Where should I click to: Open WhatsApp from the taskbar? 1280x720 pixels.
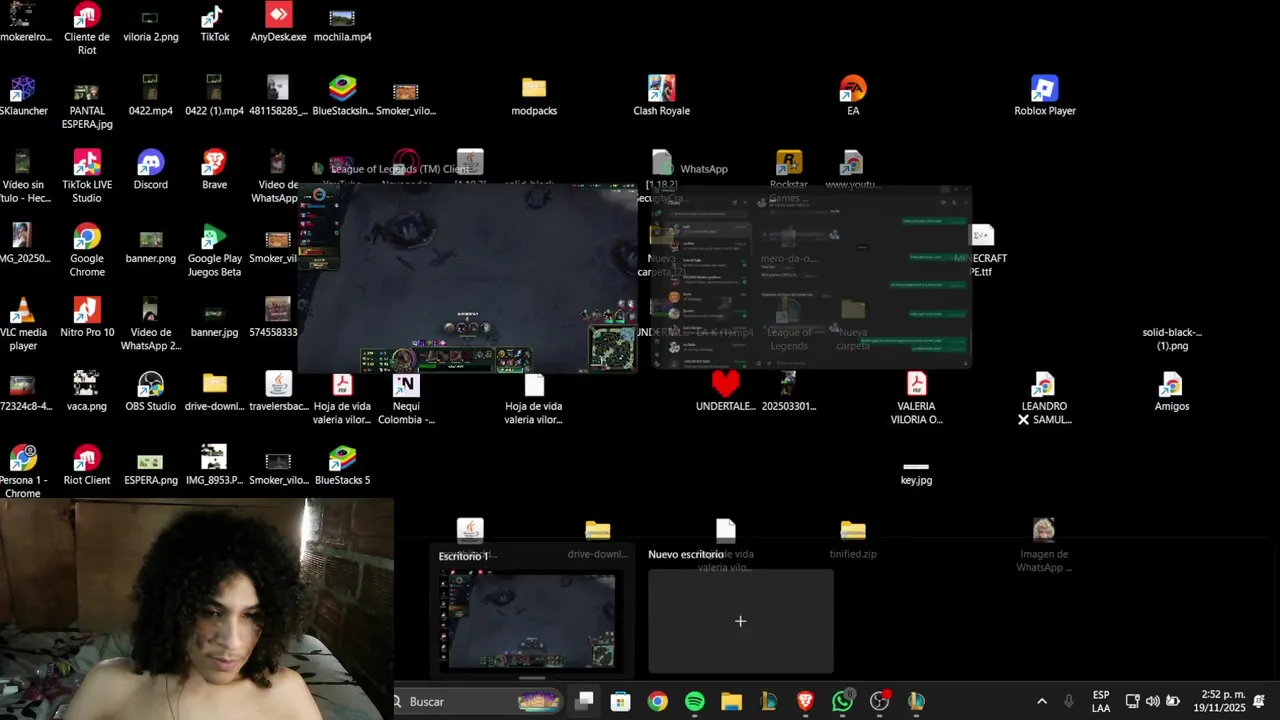843,701
